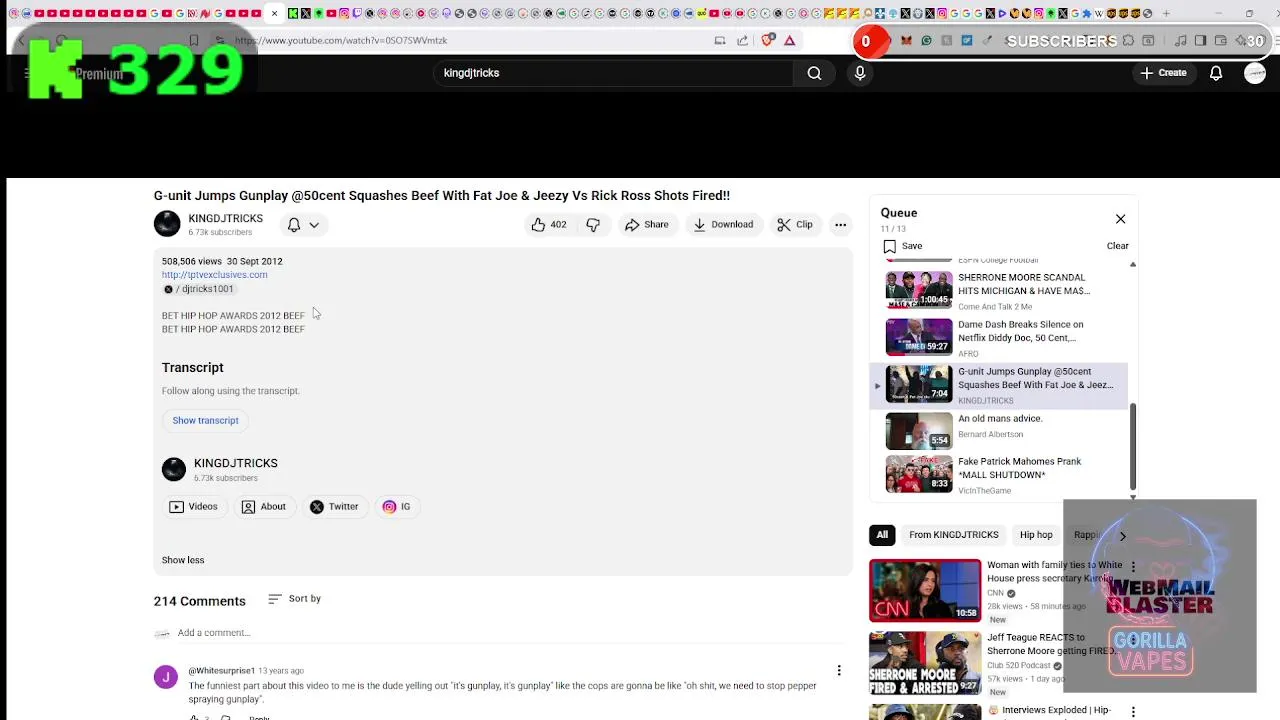Open the djtricks1001 X profile link

199,289
